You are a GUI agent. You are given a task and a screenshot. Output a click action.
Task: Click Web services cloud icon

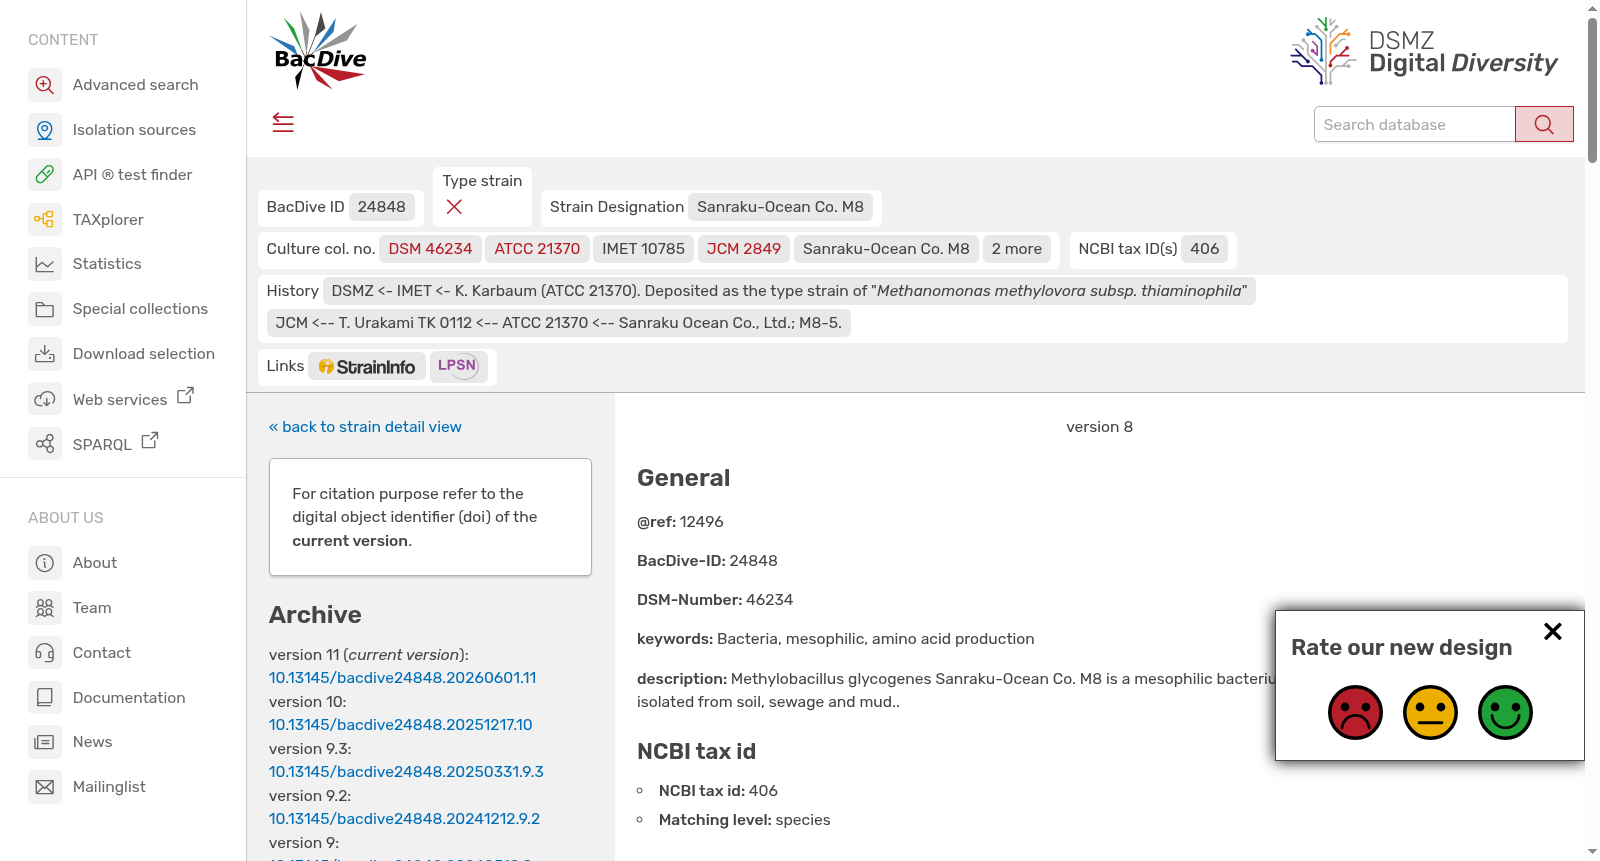click(45, 399)
